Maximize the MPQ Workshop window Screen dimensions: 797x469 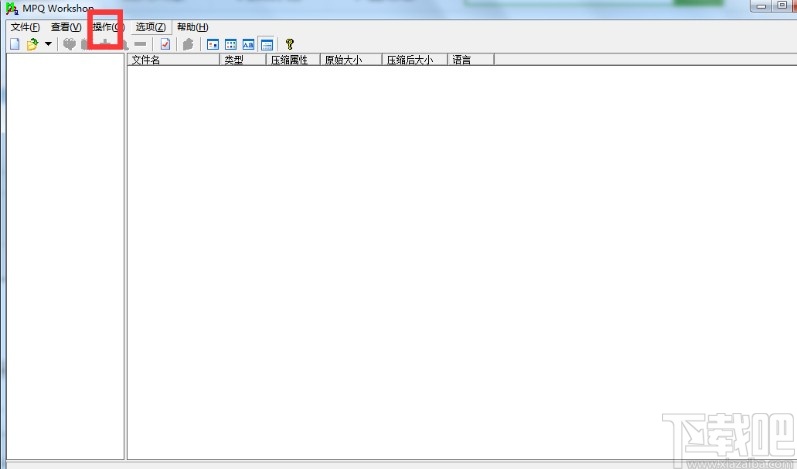781,6
